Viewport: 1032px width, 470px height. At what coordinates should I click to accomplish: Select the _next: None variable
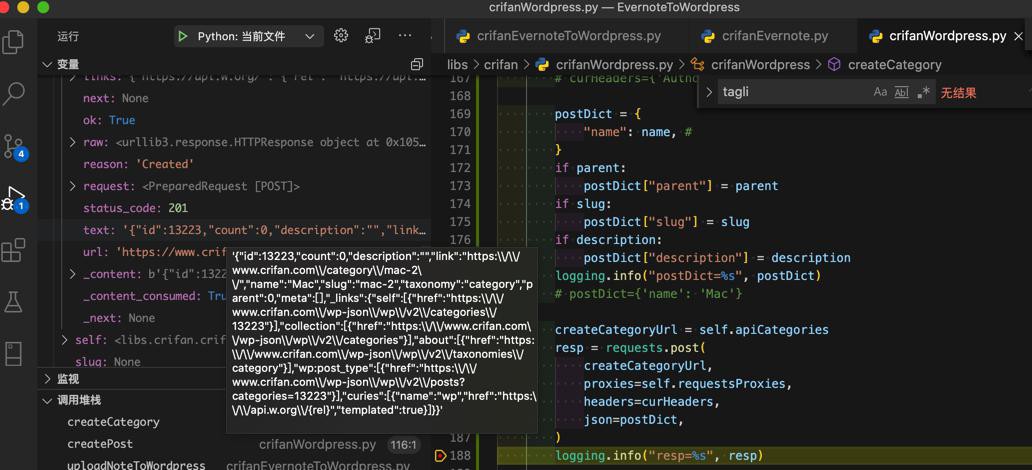click(x=119, y=318)
